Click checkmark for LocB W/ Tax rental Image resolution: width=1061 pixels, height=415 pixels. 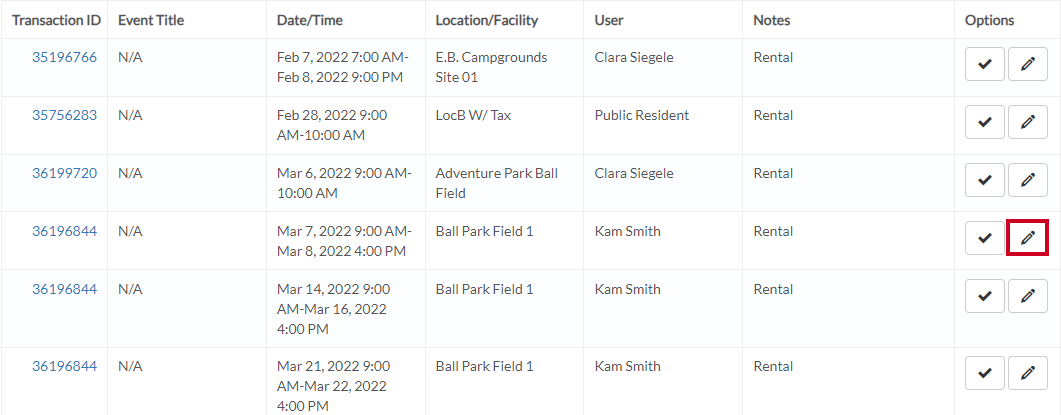pyautogui.click(x=985, y=122)
